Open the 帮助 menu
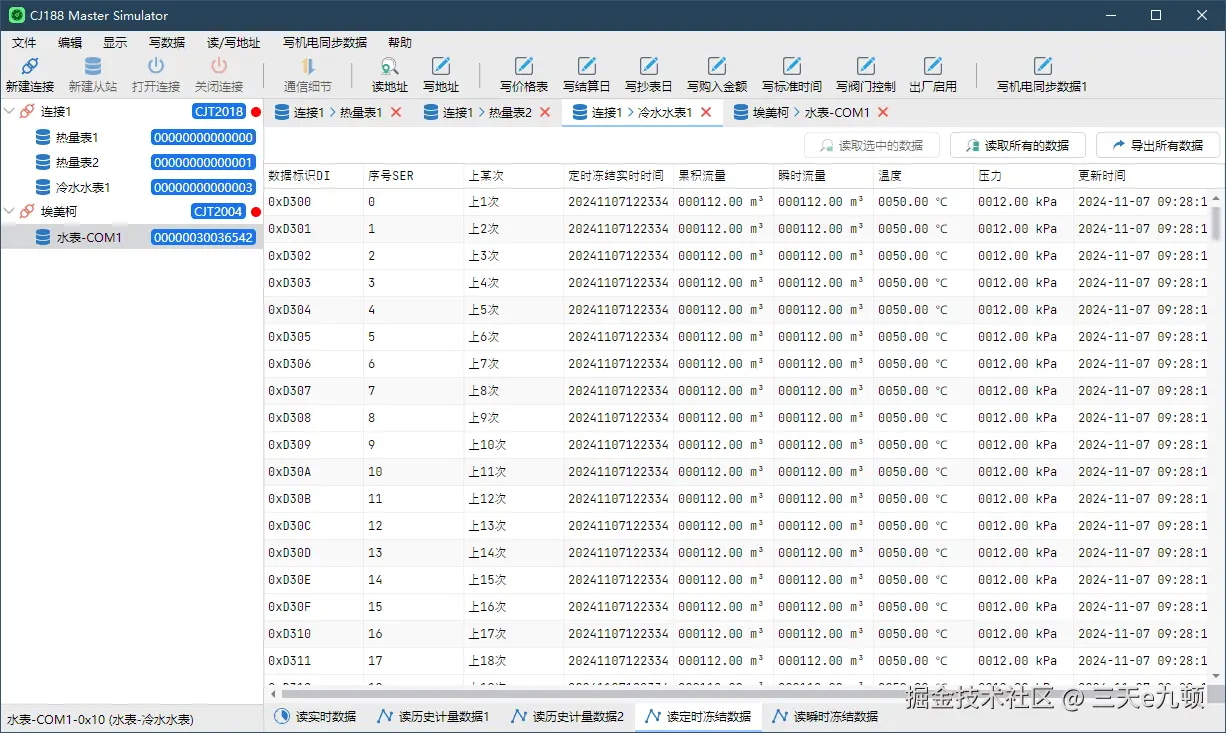Image resolution: width=1226 pixels, height=733 pixels. tap(399, 43)
